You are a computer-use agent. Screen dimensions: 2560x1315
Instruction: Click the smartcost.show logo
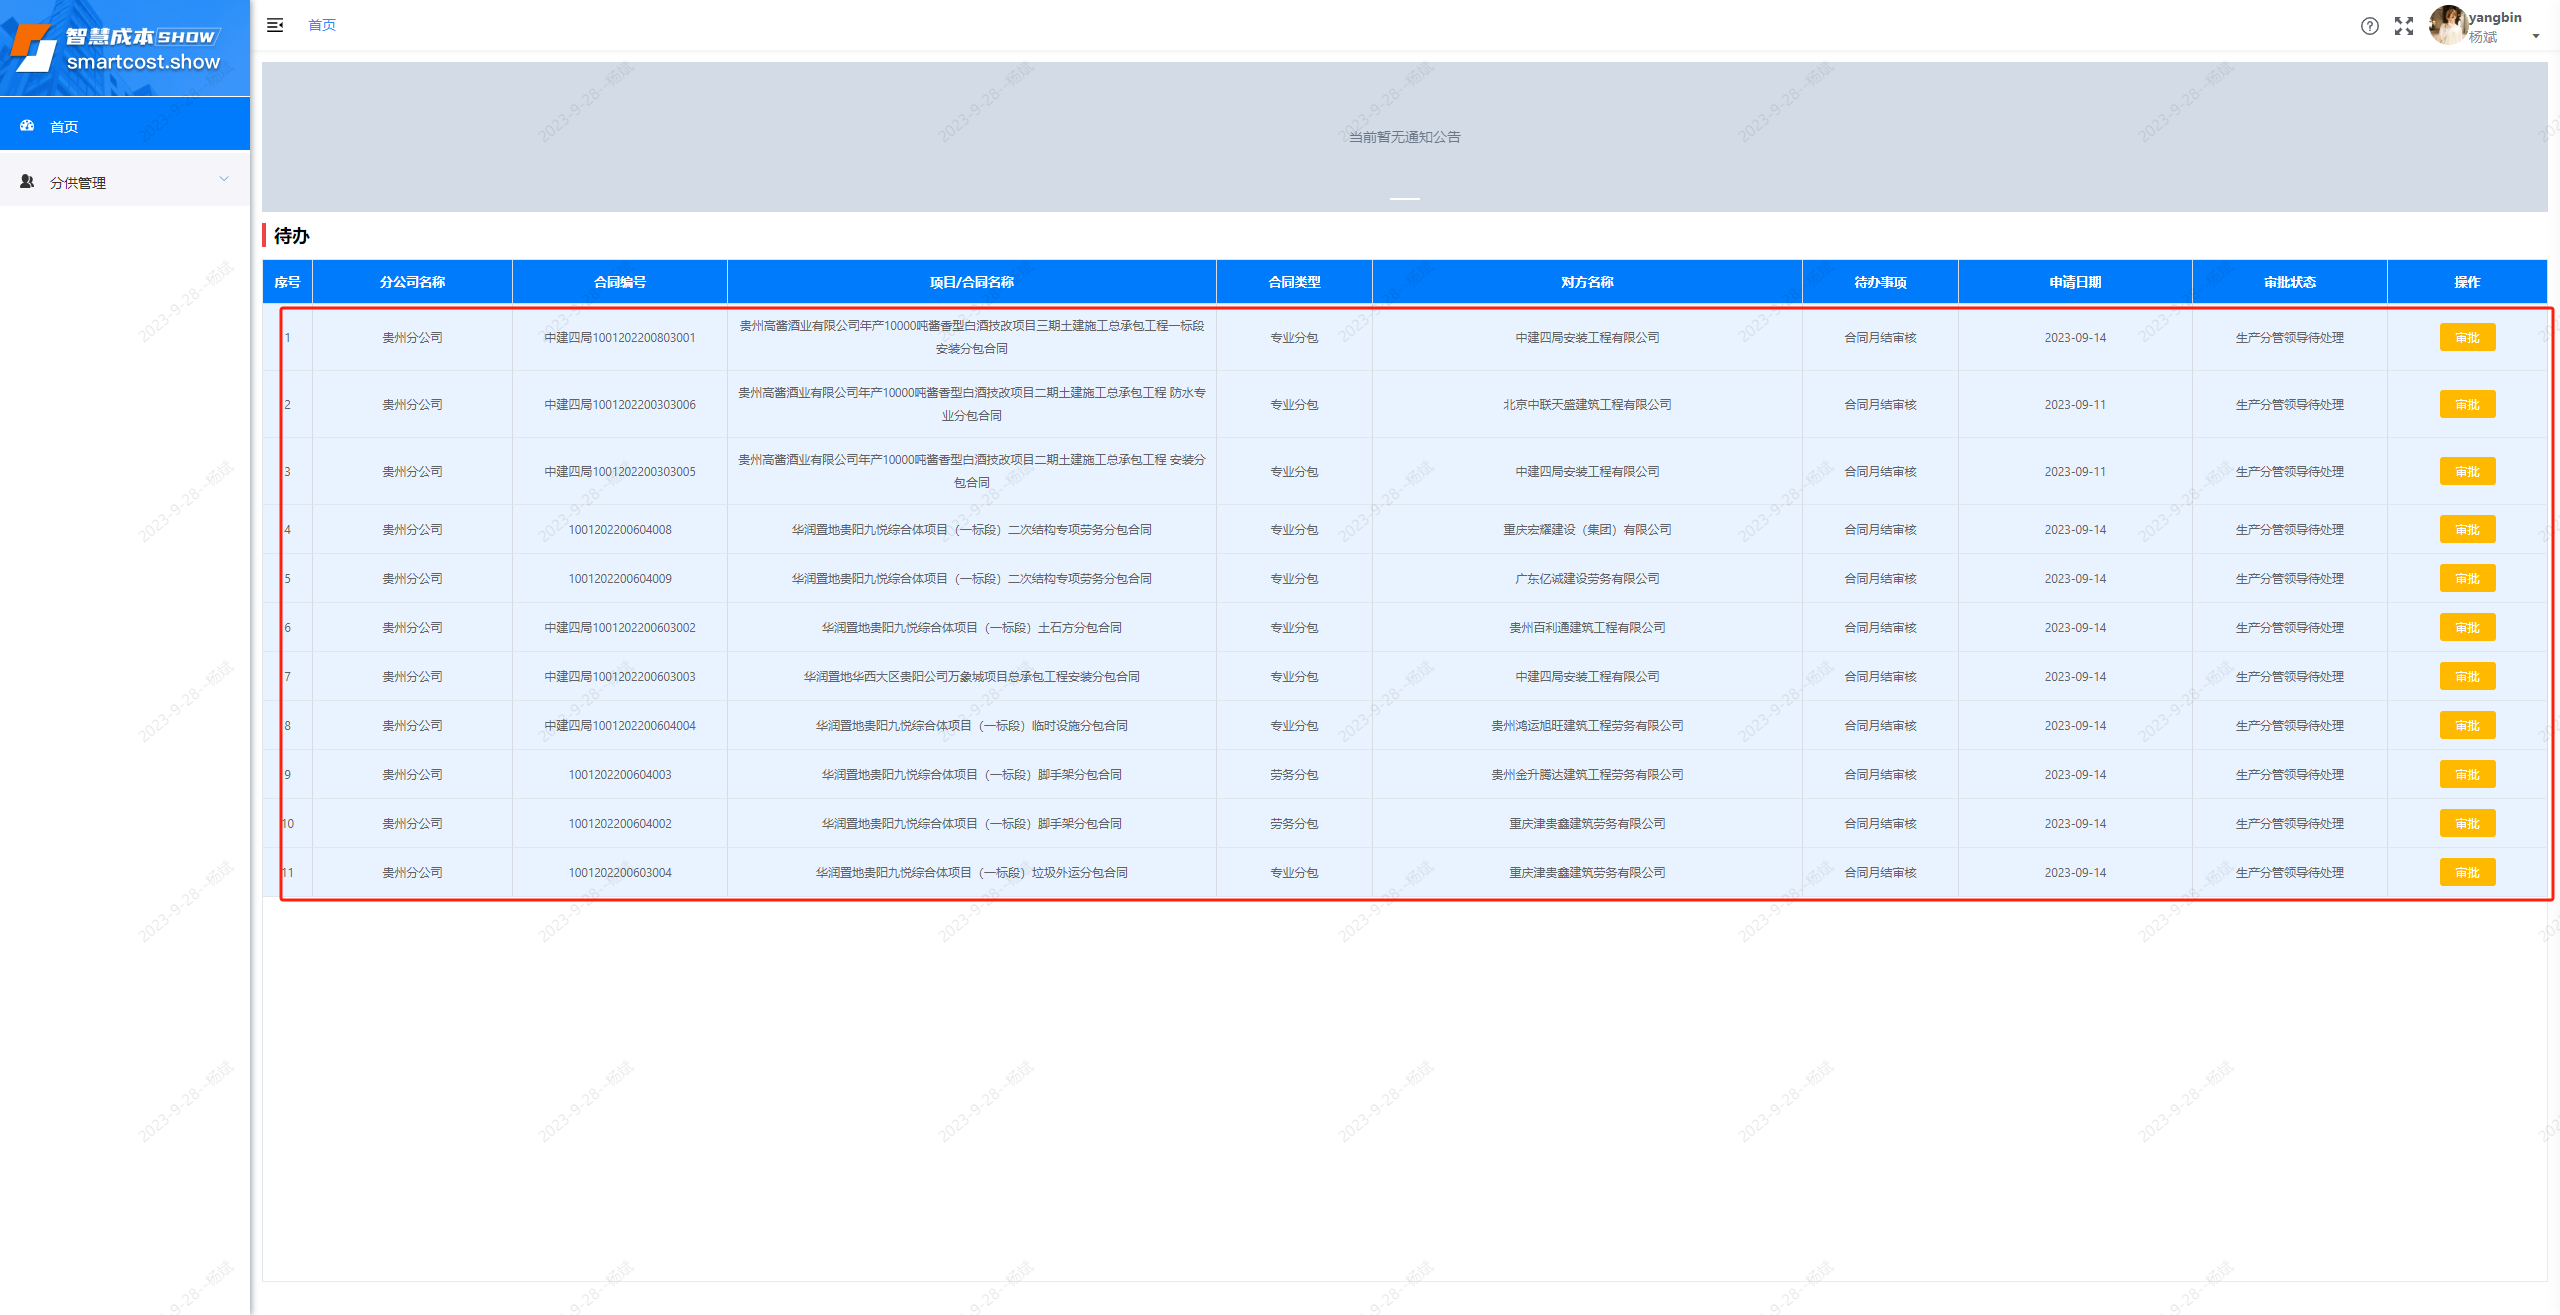(x=117, y=48)
